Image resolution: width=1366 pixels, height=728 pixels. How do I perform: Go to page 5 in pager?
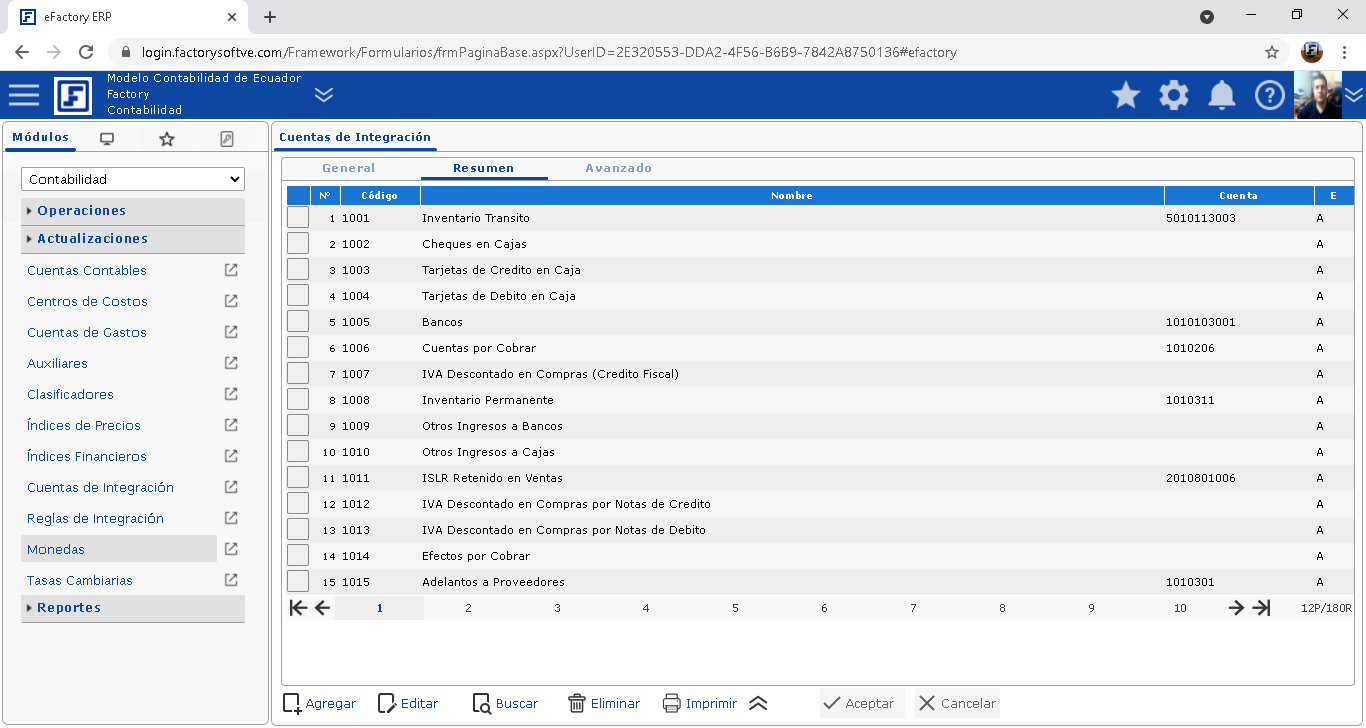(735, 608)
